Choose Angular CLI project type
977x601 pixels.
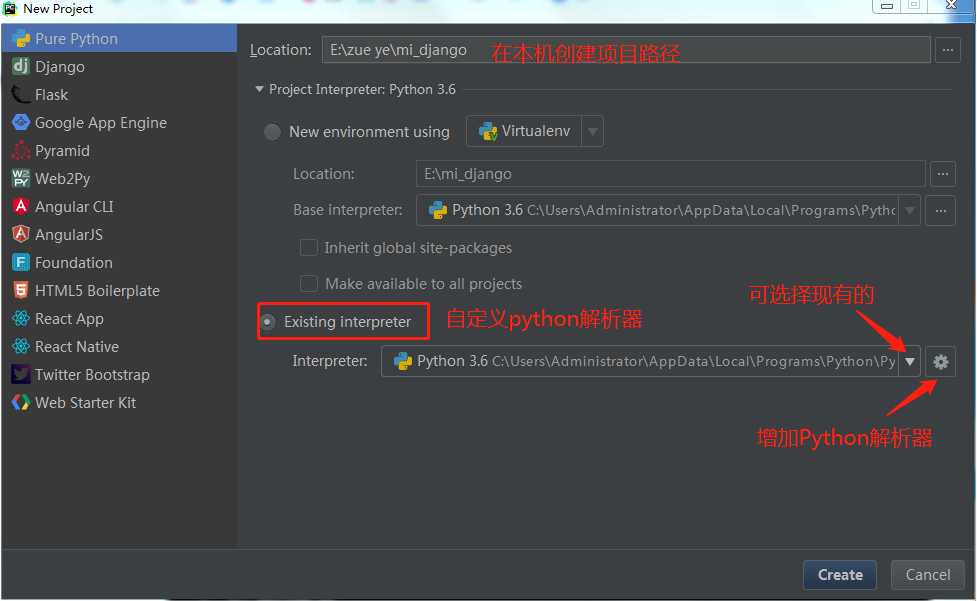(118, 207)
